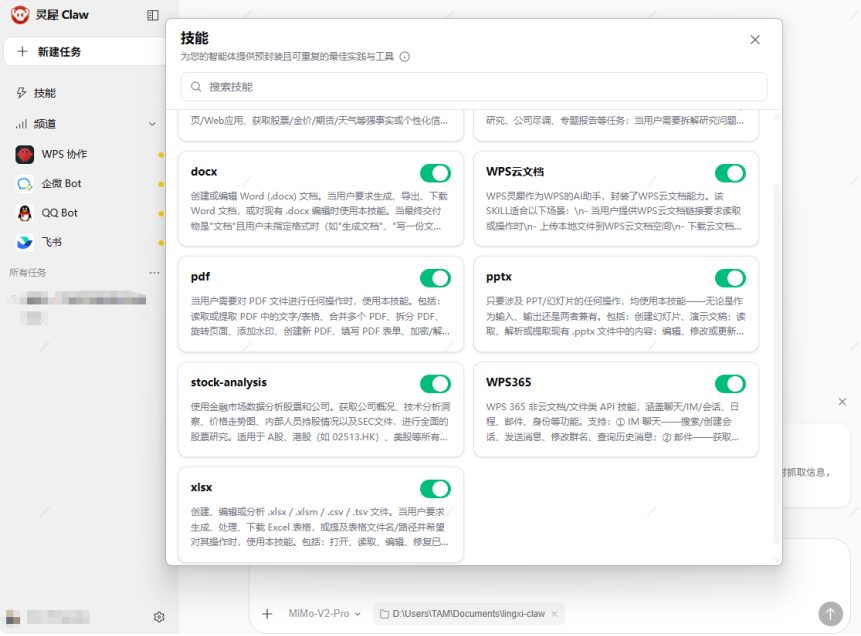
Task: Collapse the sidebar panel icon
Action: (153, 15)
